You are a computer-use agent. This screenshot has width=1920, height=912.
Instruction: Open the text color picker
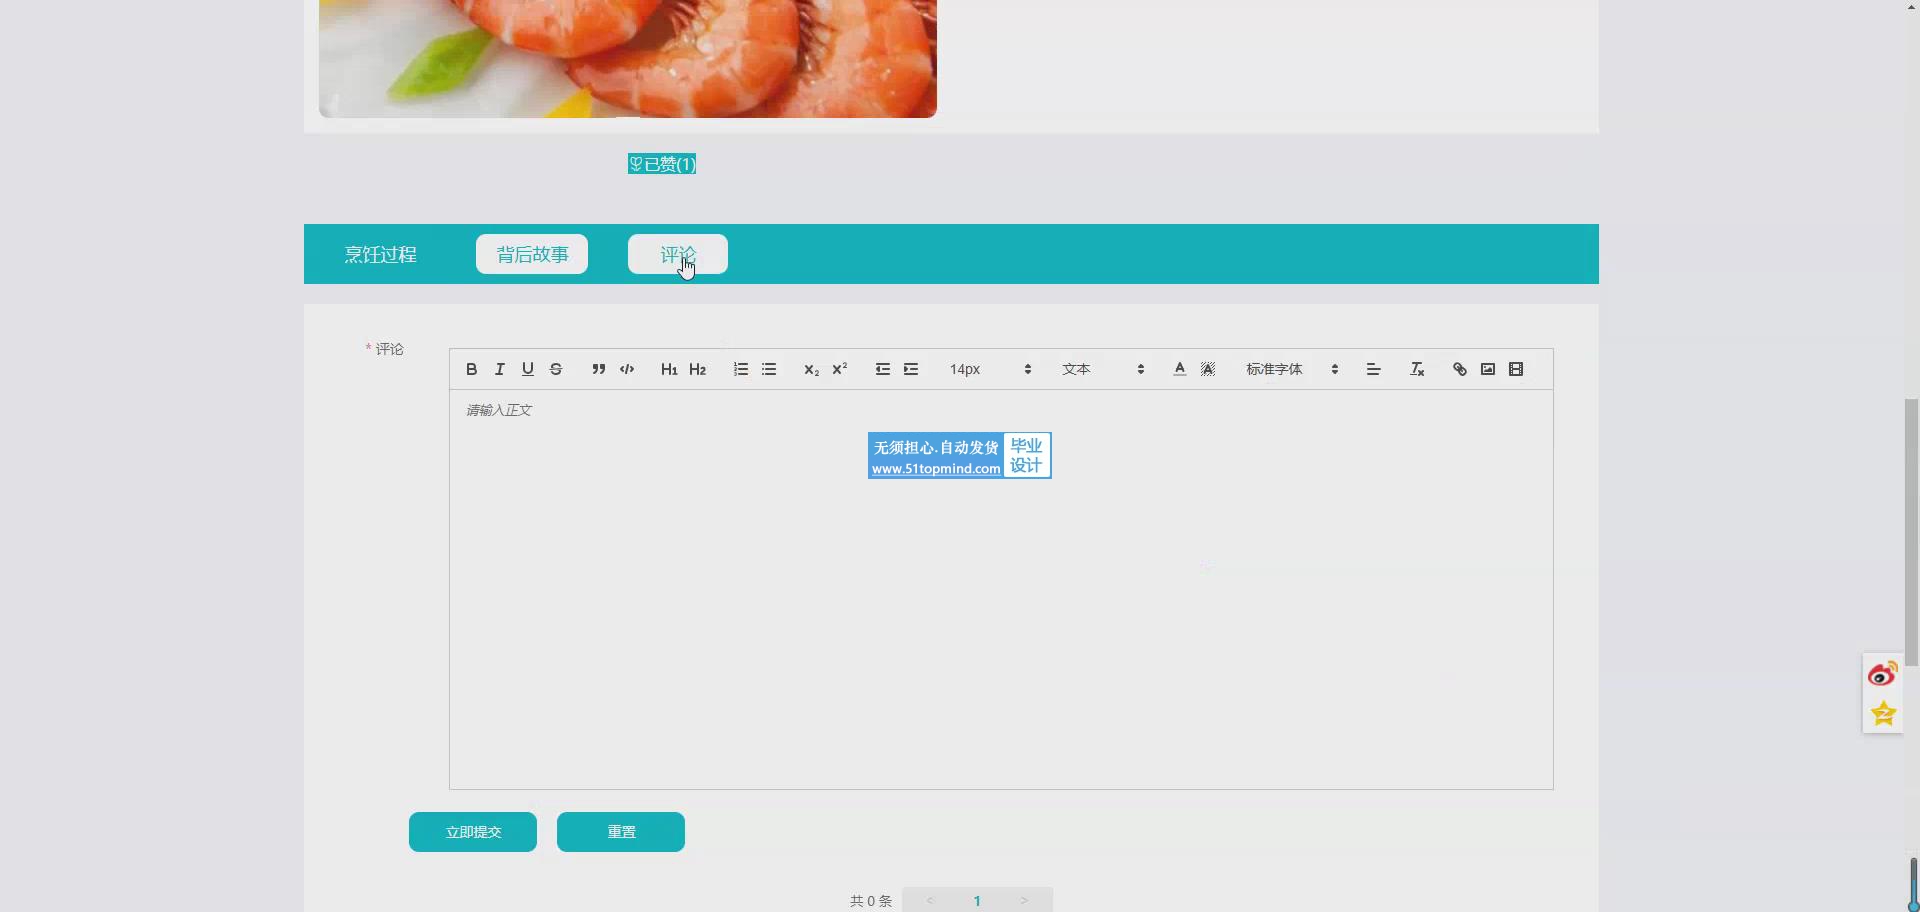[1180, 369]
